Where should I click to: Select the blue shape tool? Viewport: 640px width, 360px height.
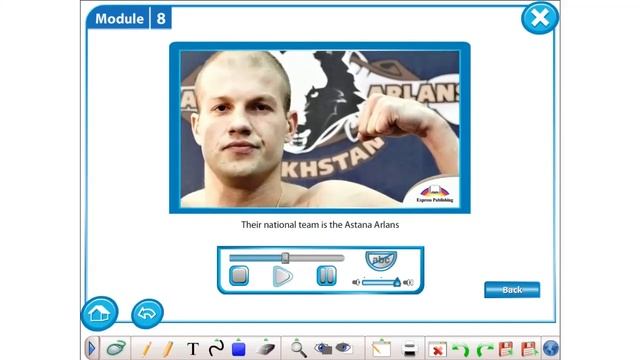point(239,348)
